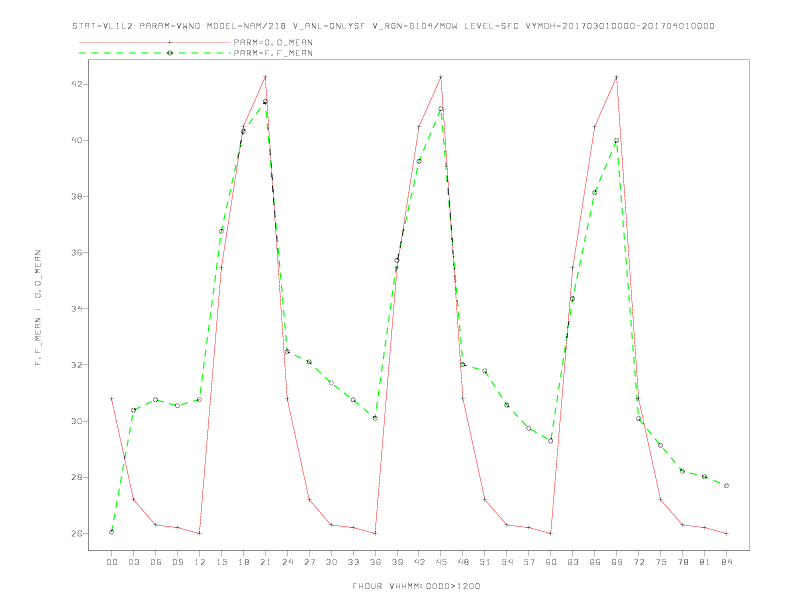Click the vertical F.F_MEAN | O.O_MEAN axis title
This screenshot has height=612, width=792.
coord(38,308)
